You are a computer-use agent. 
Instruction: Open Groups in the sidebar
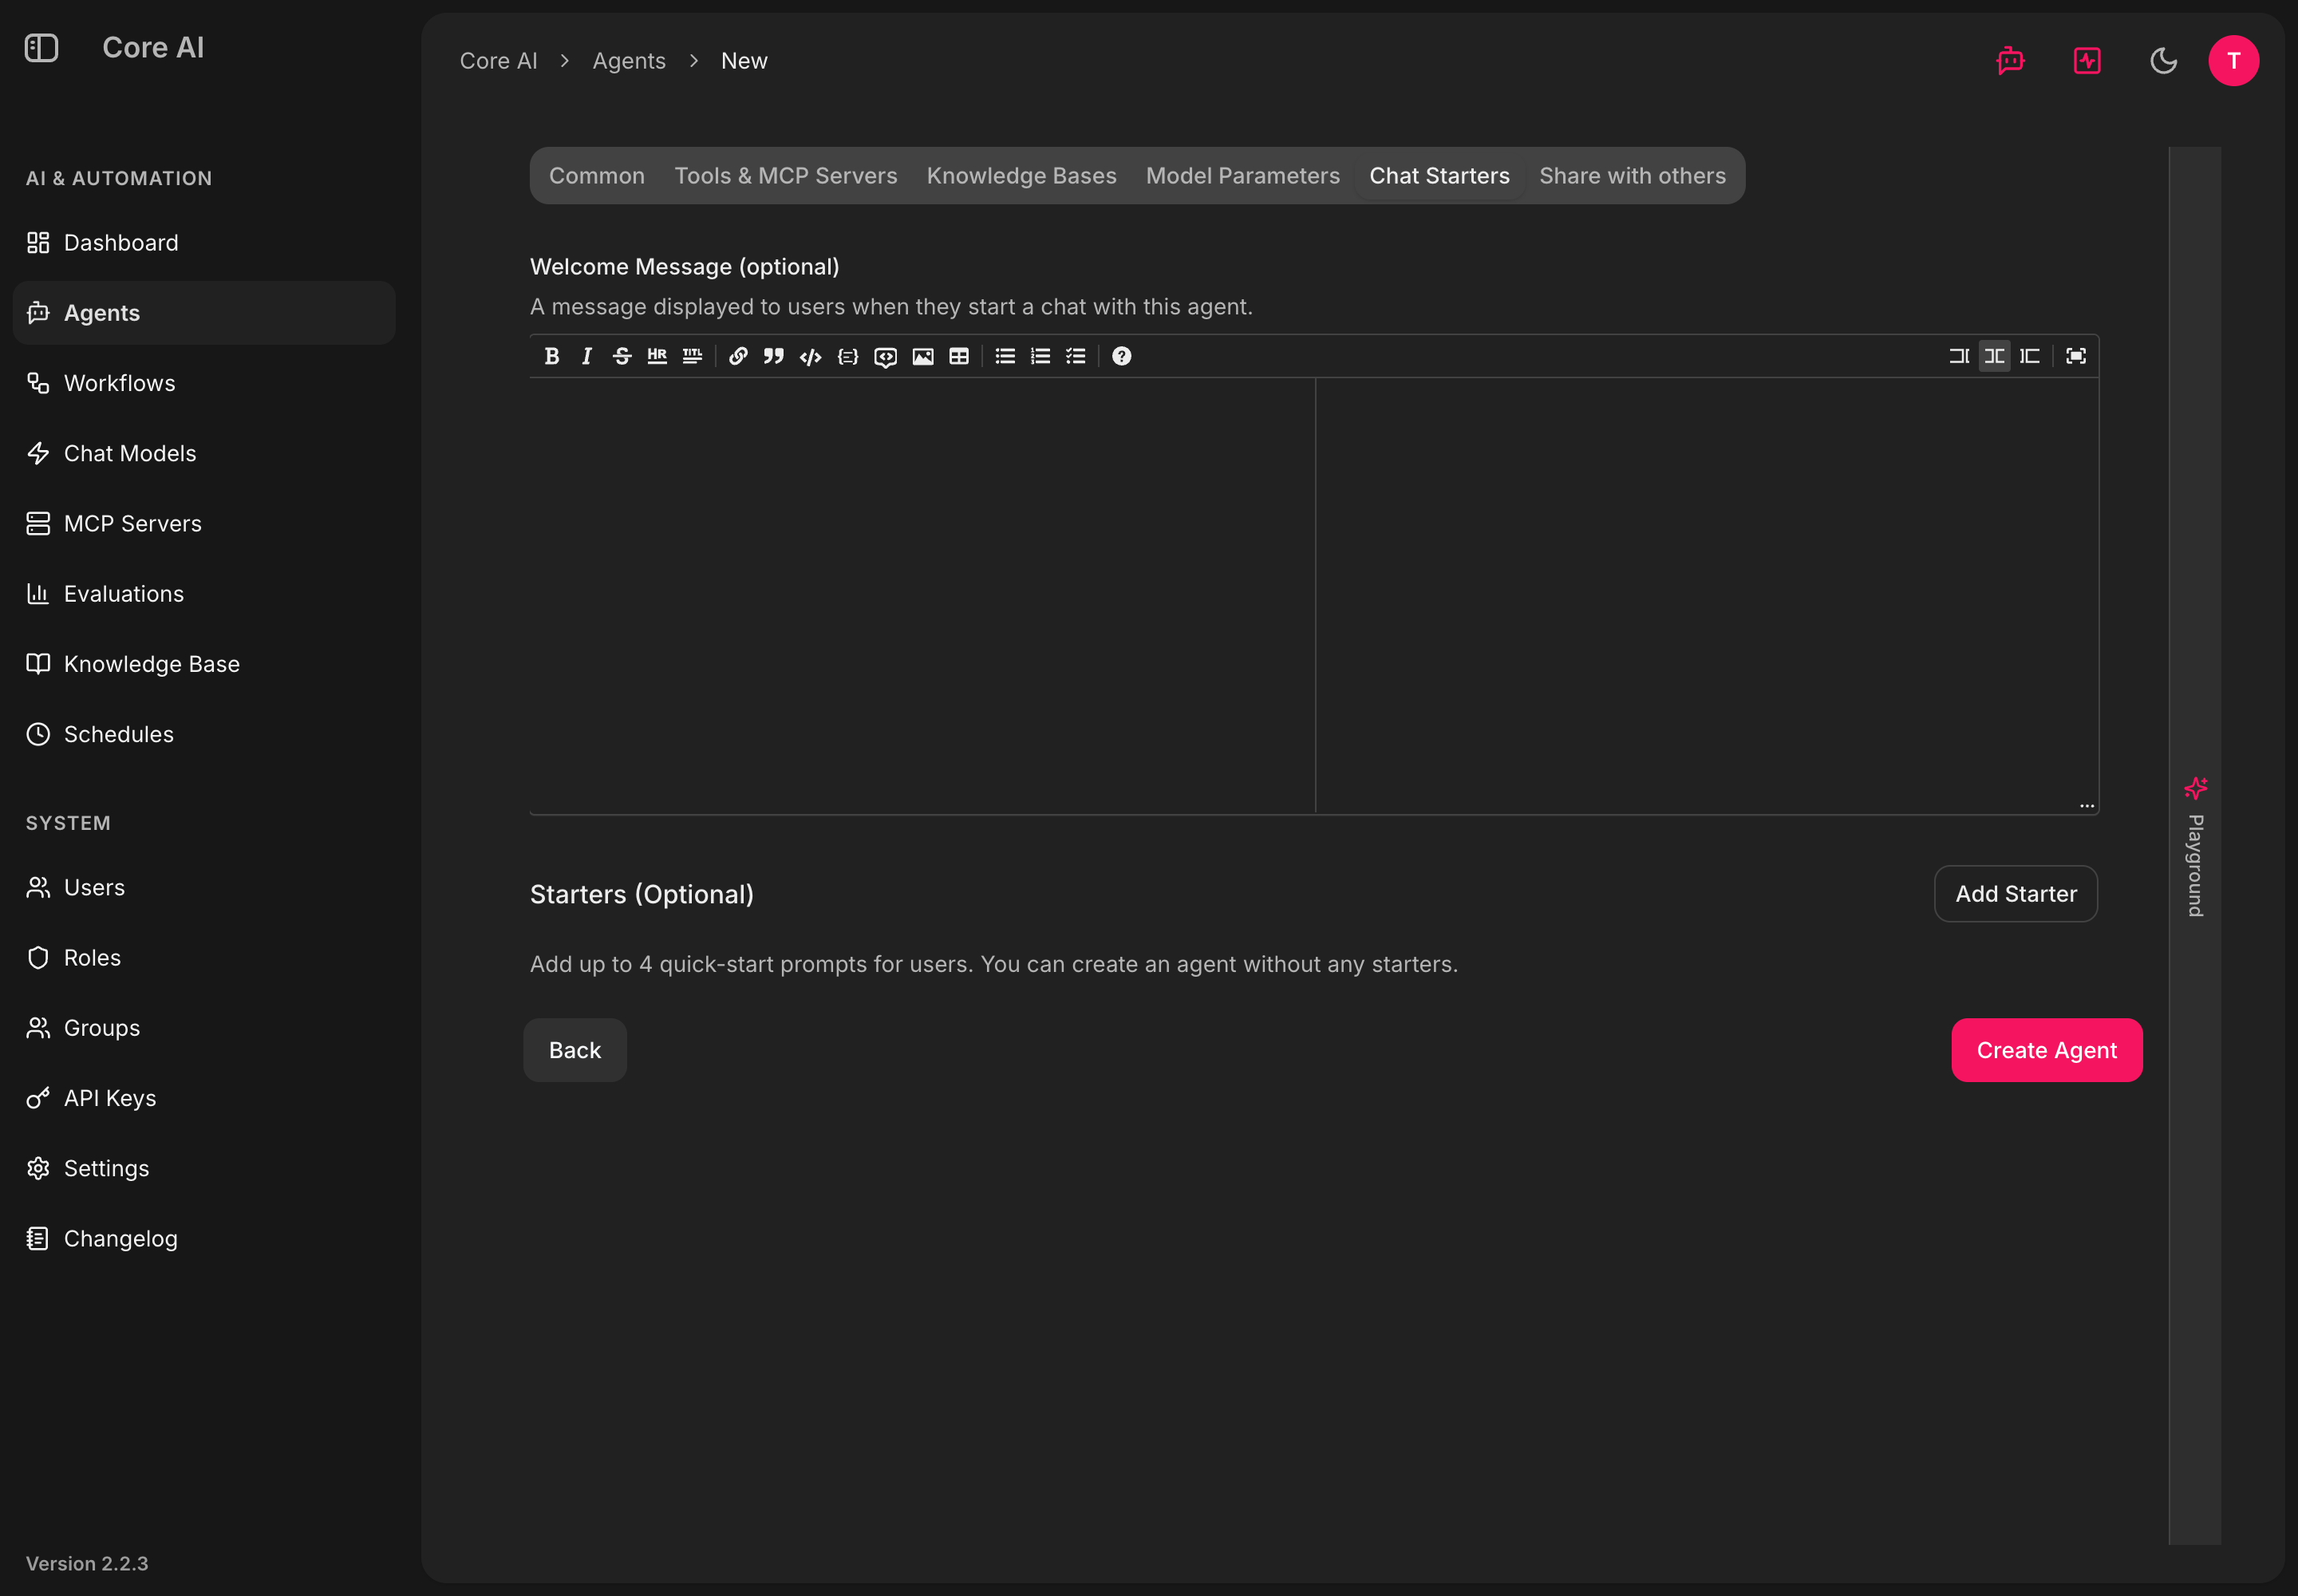coord(204,1028)
